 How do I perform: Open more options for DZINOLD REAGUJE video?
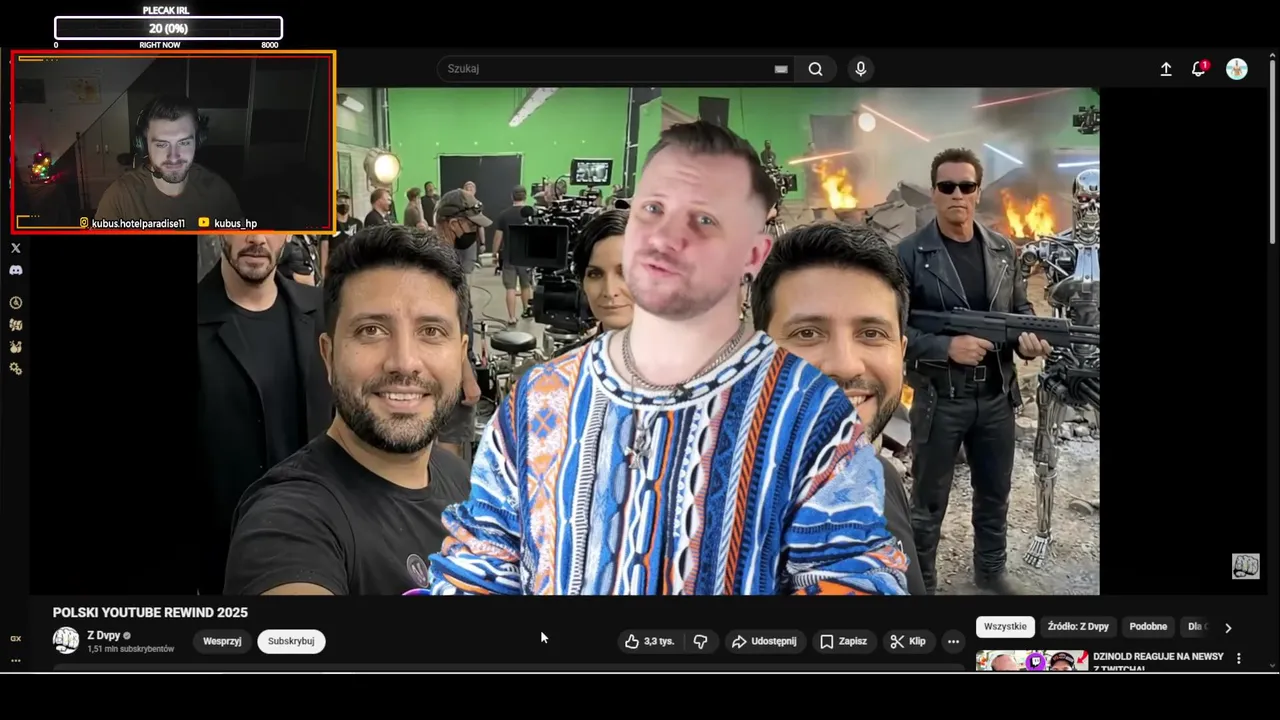(x=1239, y=658)
